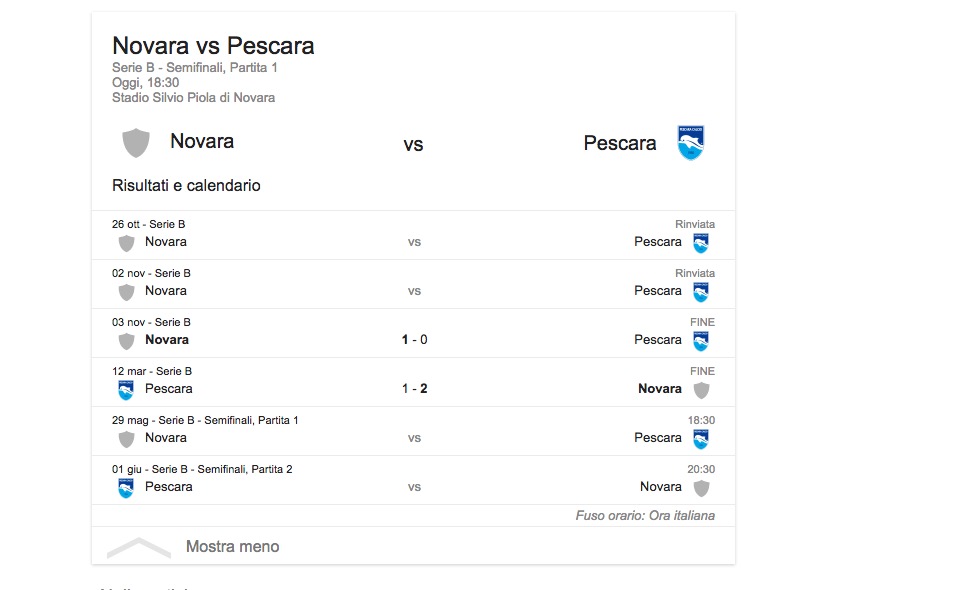Open the 26 ott Rinviata match row
This screenshot has width=960, height=590.
(x=413, y=236)
